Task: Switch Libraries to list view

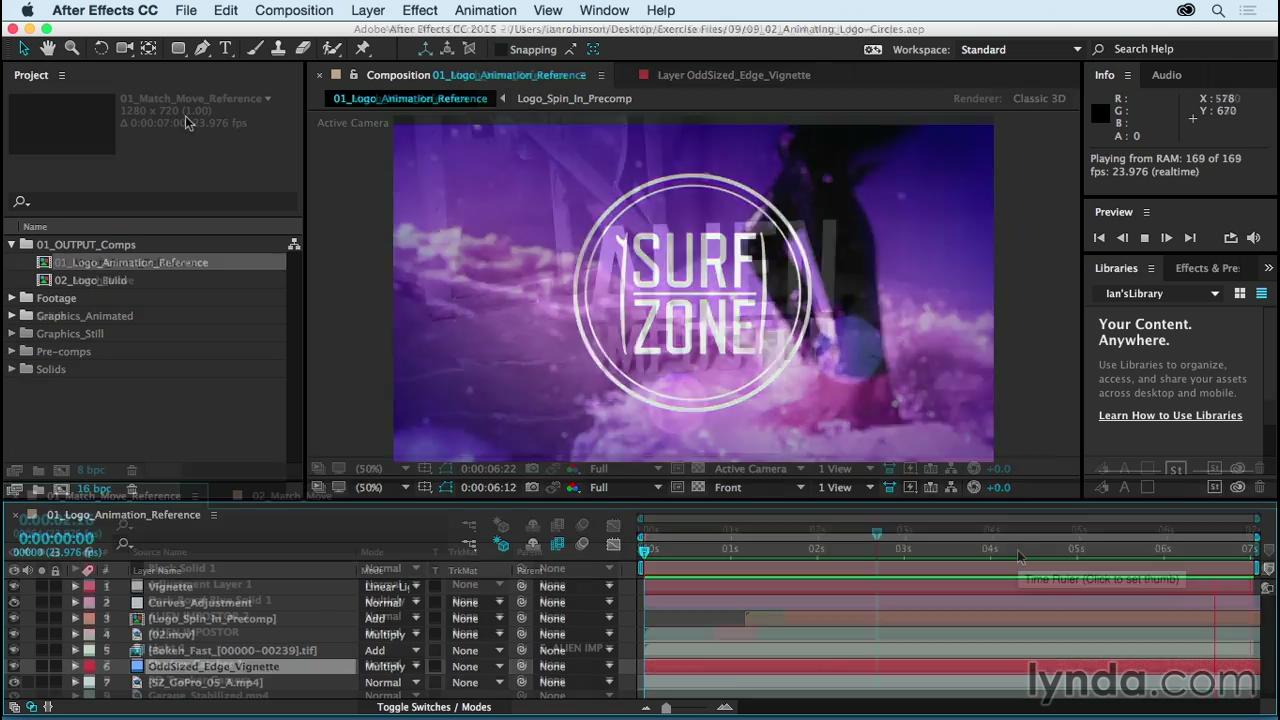Action: pos(1261,293)
